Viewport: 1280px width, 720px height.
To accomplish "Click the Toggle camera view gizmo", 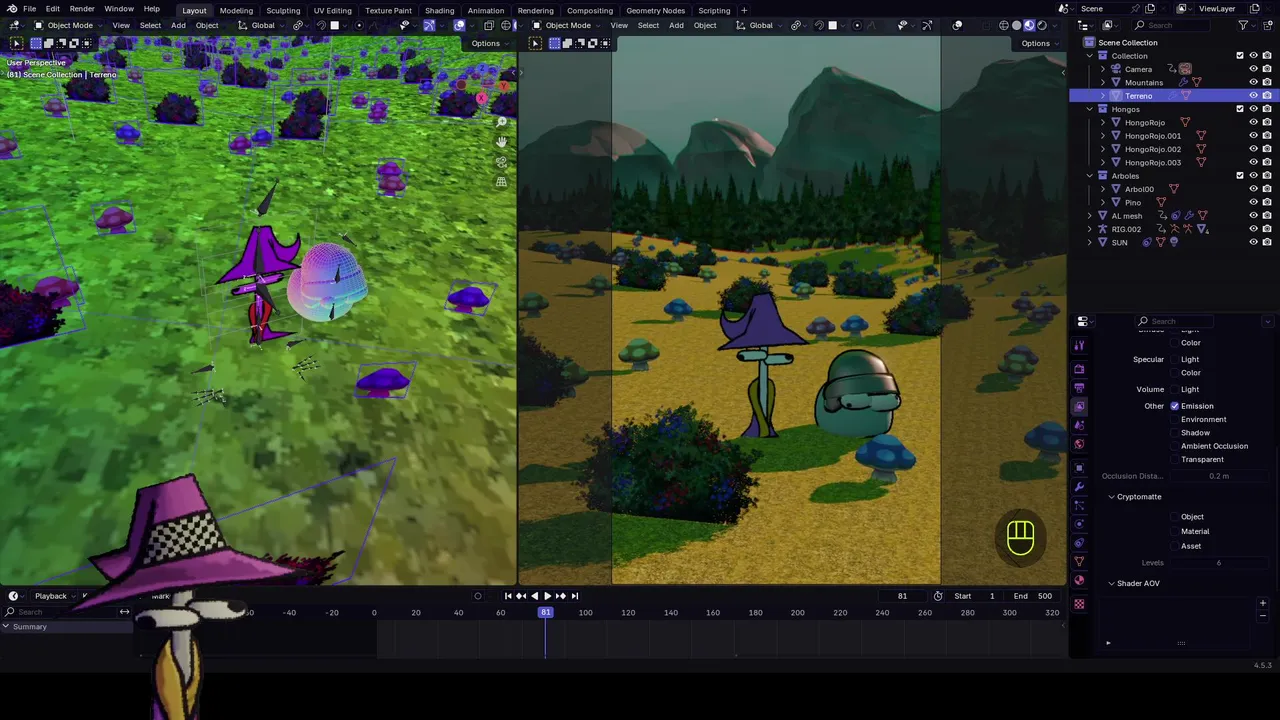I will 501,162.
